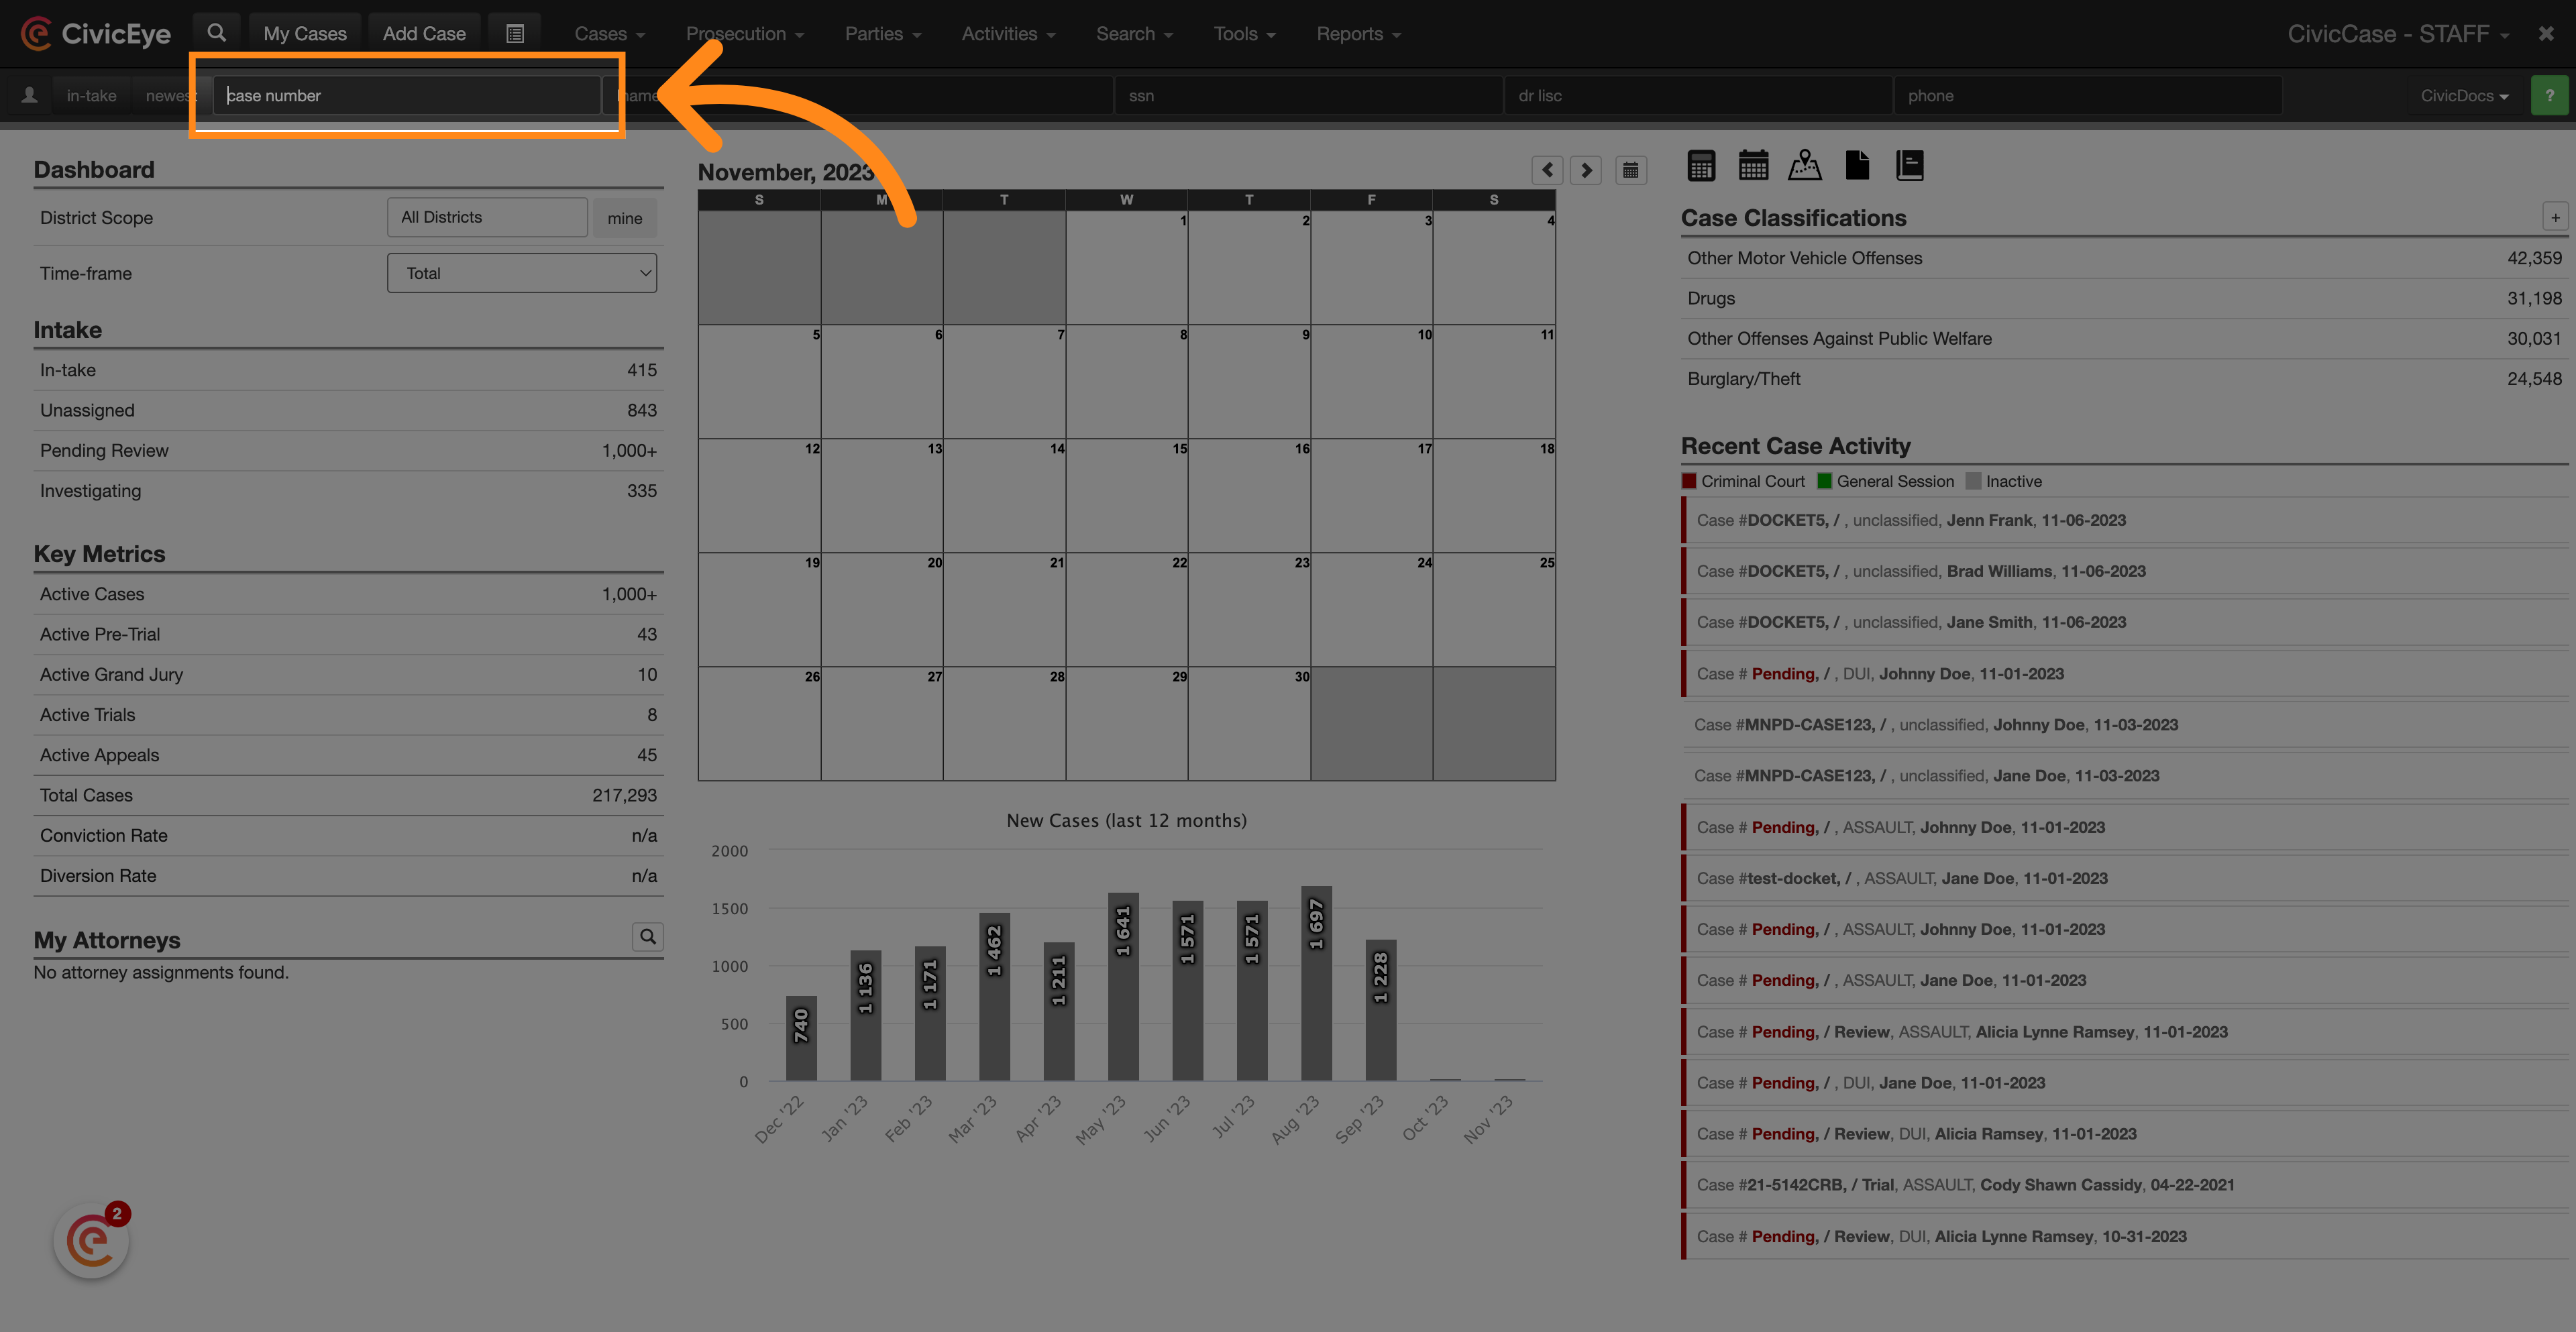This screenshot has width=2576, height=1332.
Task: Click the green help question mark button
Action: (2549, 95)
